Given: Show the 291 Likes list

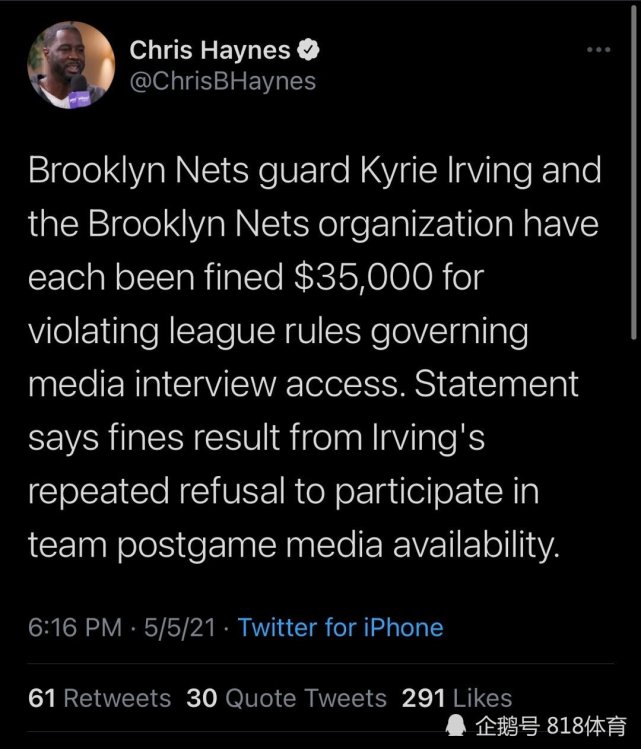Looking at the screenshot, I should 456,698.
